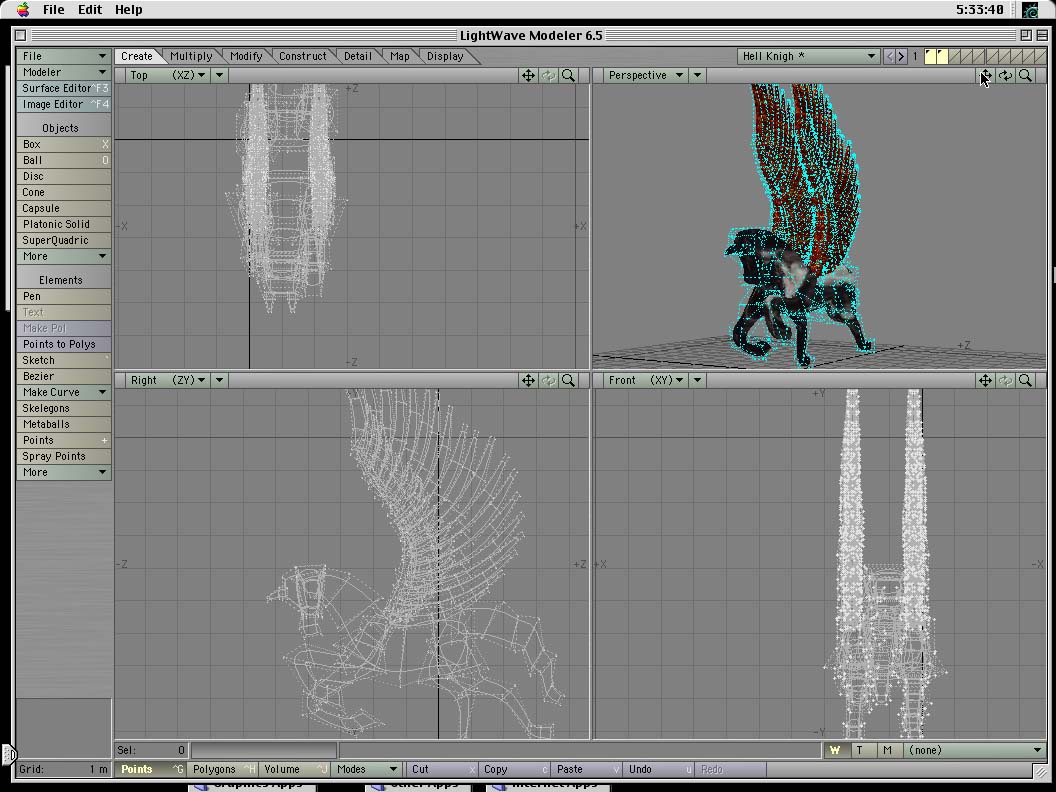Open the Hell Knigh object dropdown

[808, 57]
